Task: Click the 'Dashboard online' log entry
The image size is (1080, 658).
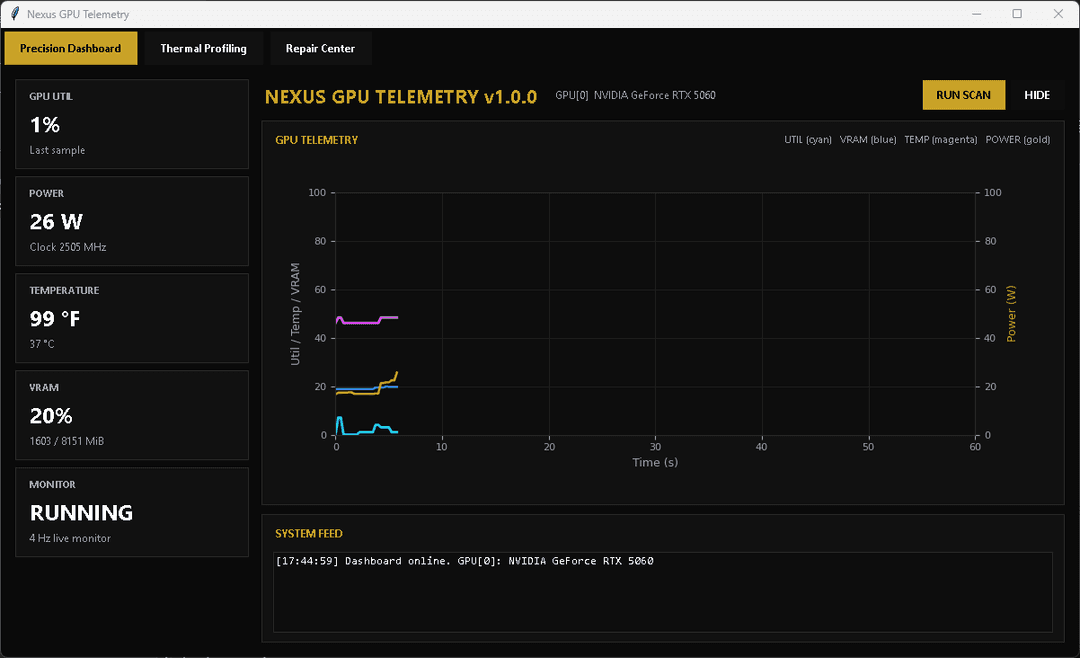Action: (x=464, y=561)
